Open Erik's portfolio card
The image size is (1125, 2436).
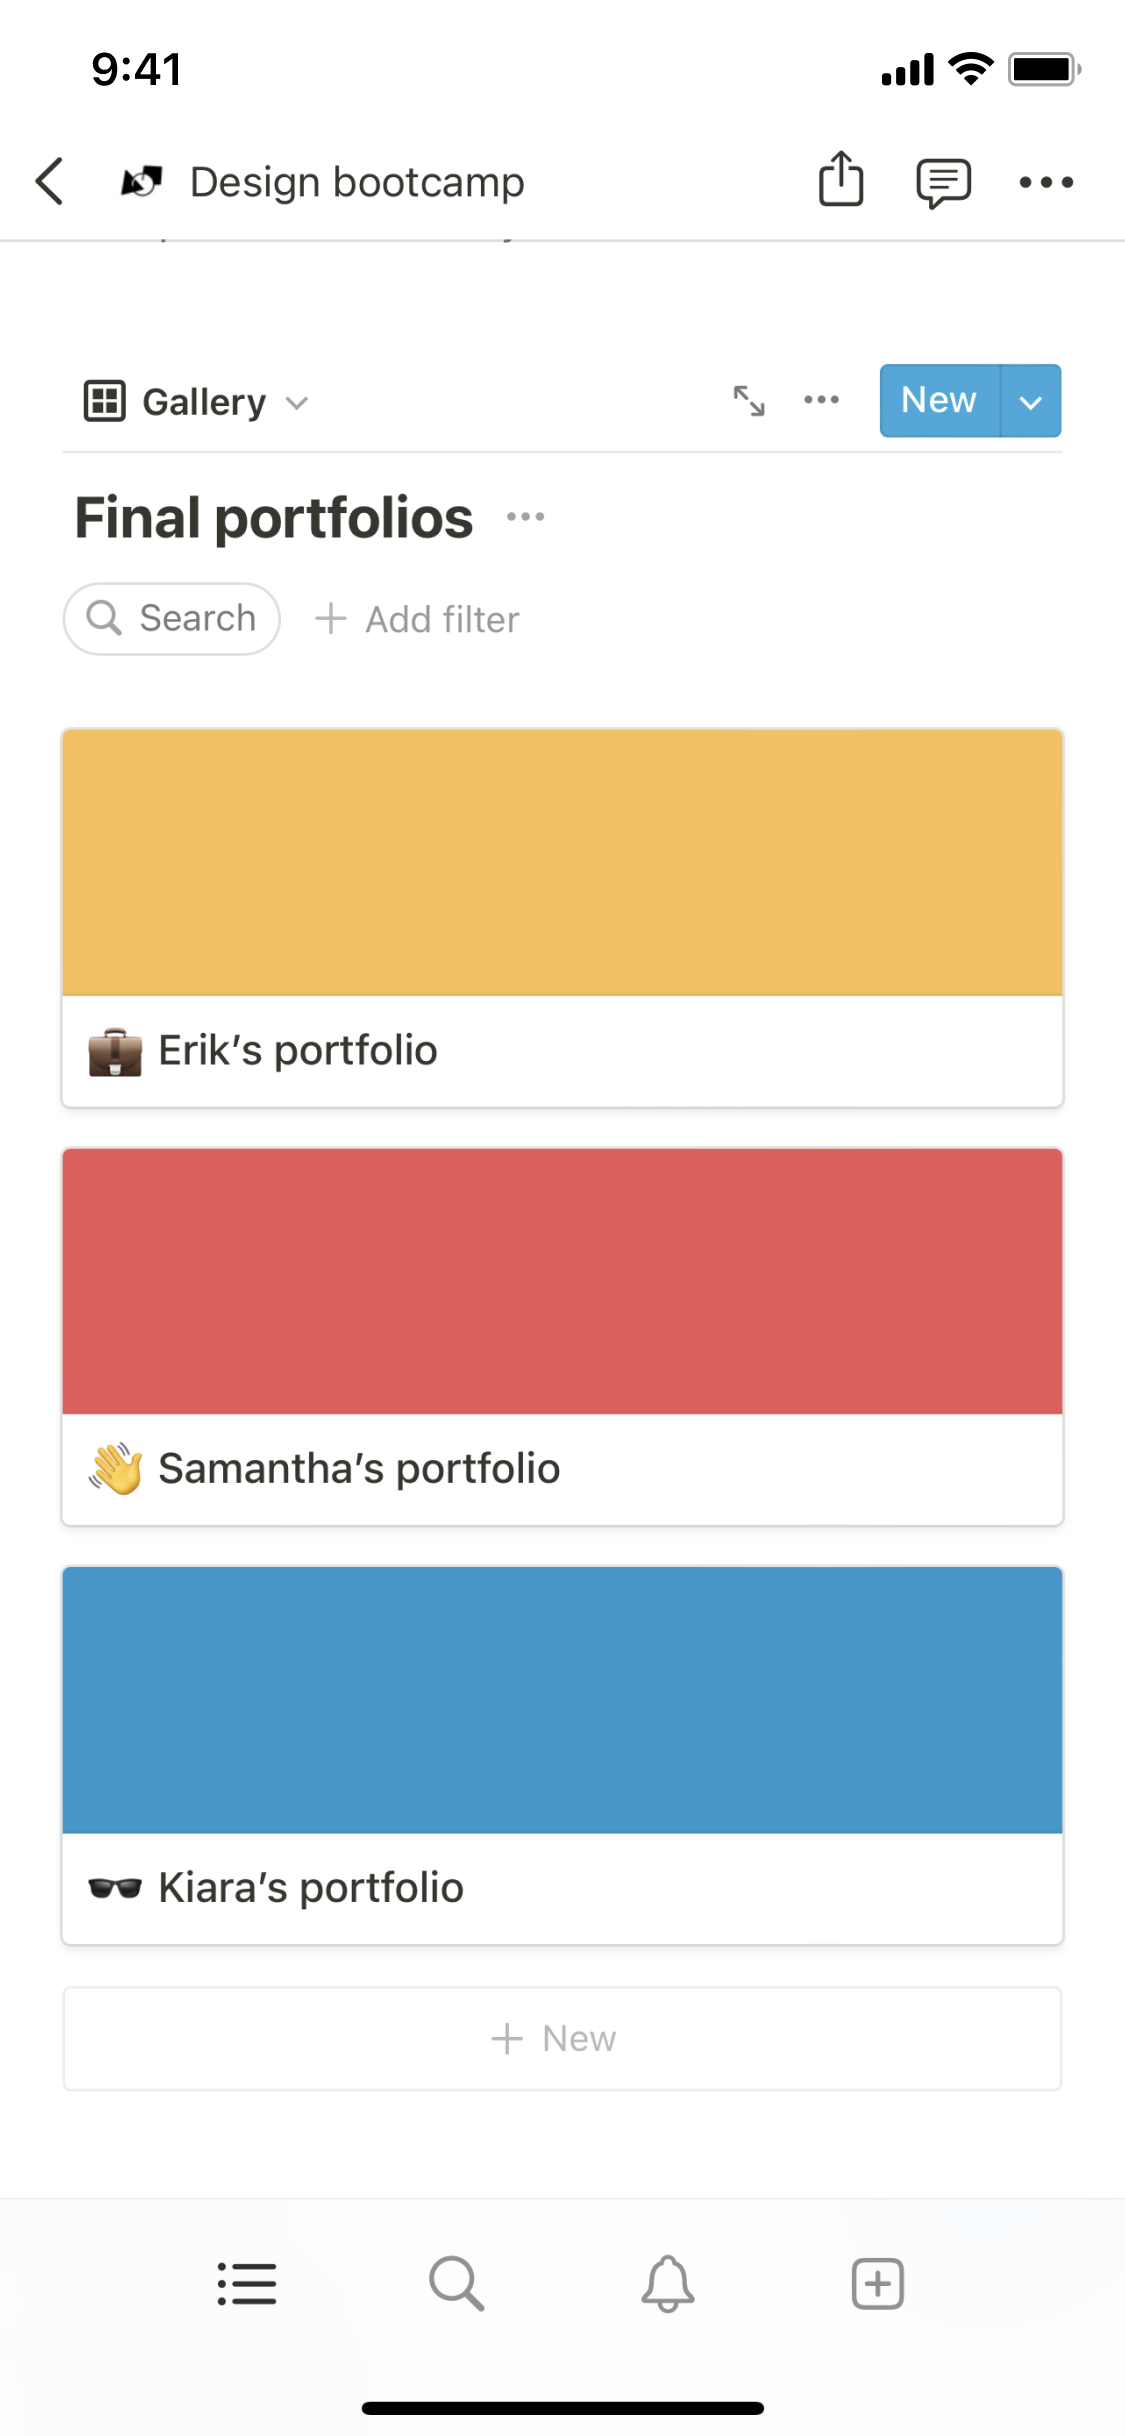click(562, 1050)
